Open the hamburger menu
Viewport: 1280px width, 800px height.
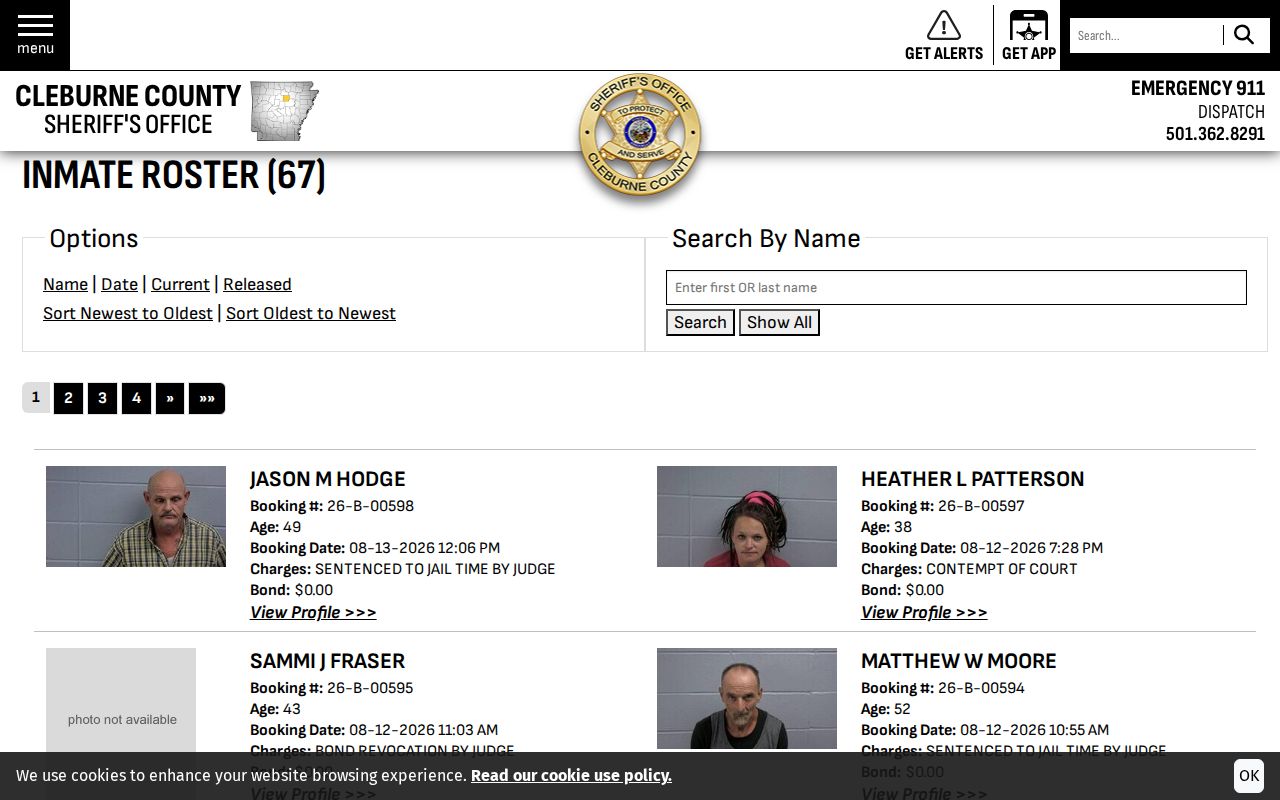coord(35,35)
